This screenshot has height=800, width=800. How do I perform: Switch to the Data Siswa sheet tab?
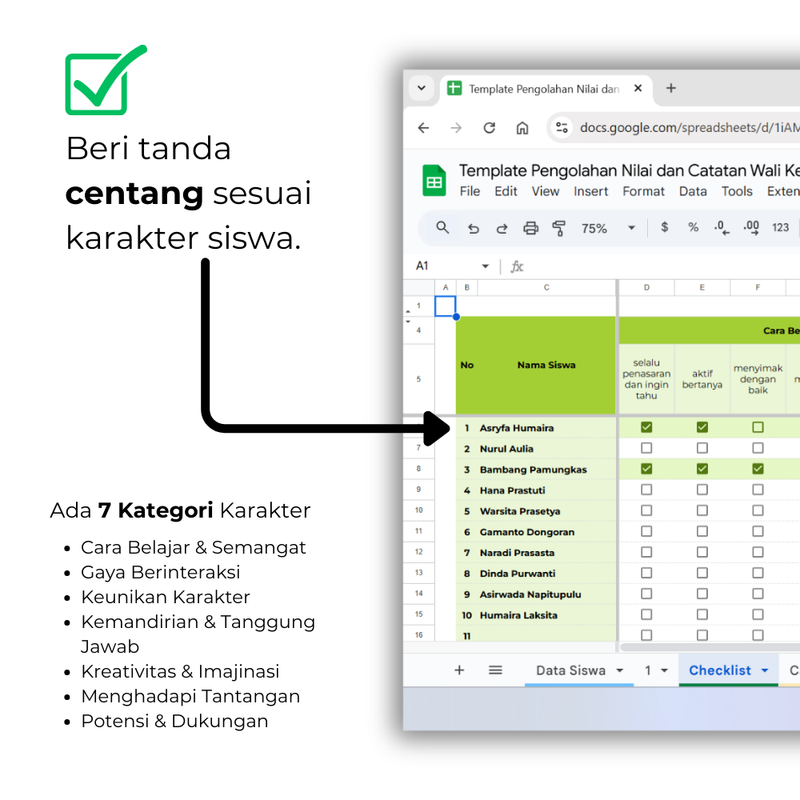coord(571,670)
